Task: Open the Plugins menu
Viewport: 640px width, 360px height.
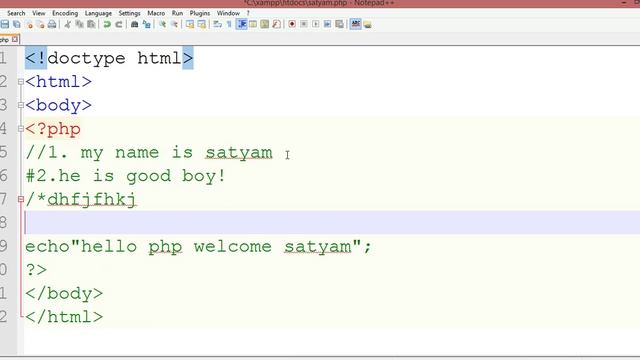Action: 200,13
